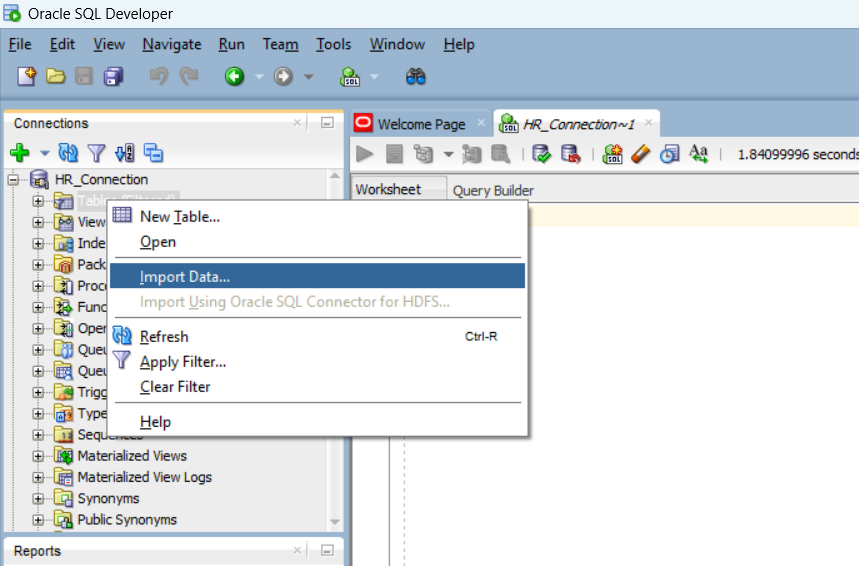Choose Import Data... from context menu

tap(317, 276)
